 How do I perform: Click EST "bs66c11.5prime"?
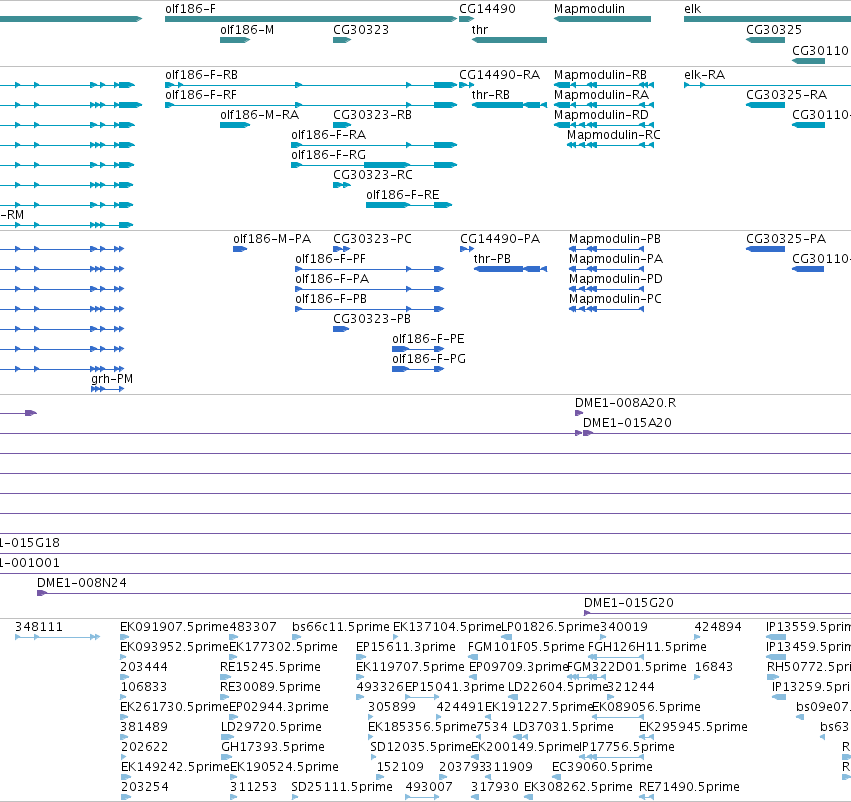(341, 627)
